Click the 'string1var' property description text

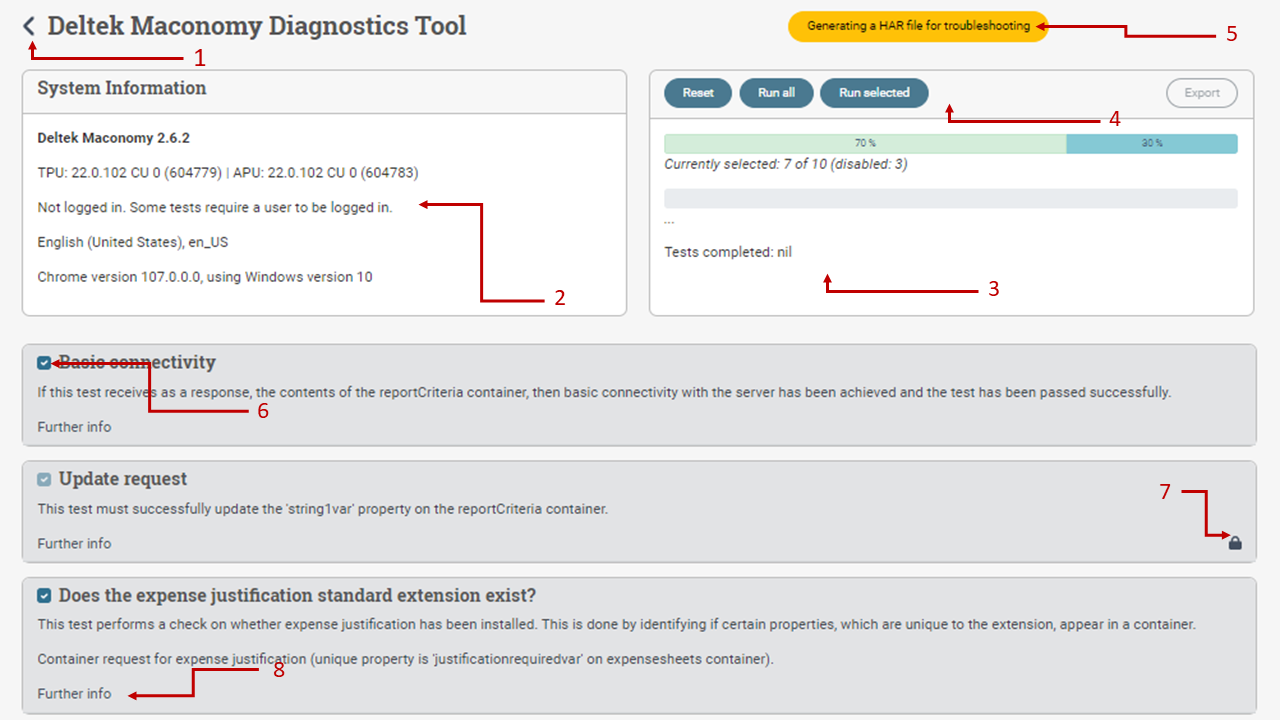point(323,509)
